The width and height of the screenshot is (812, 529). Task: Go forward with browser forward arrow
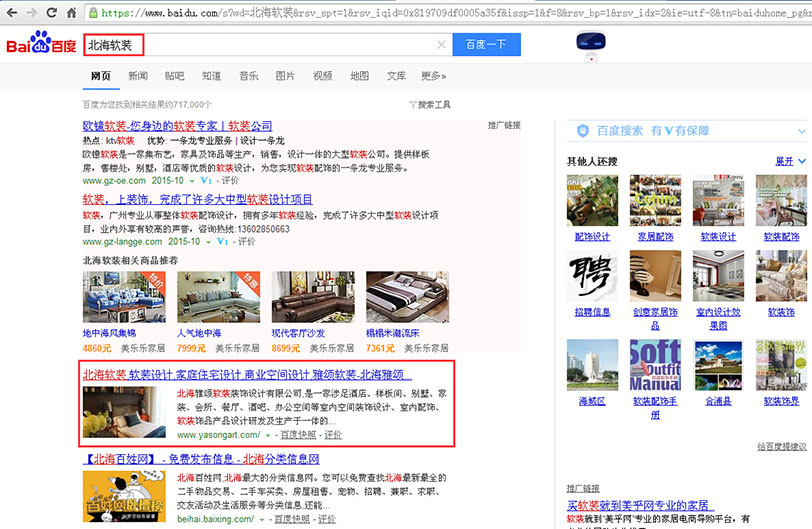tap(32, 12)
